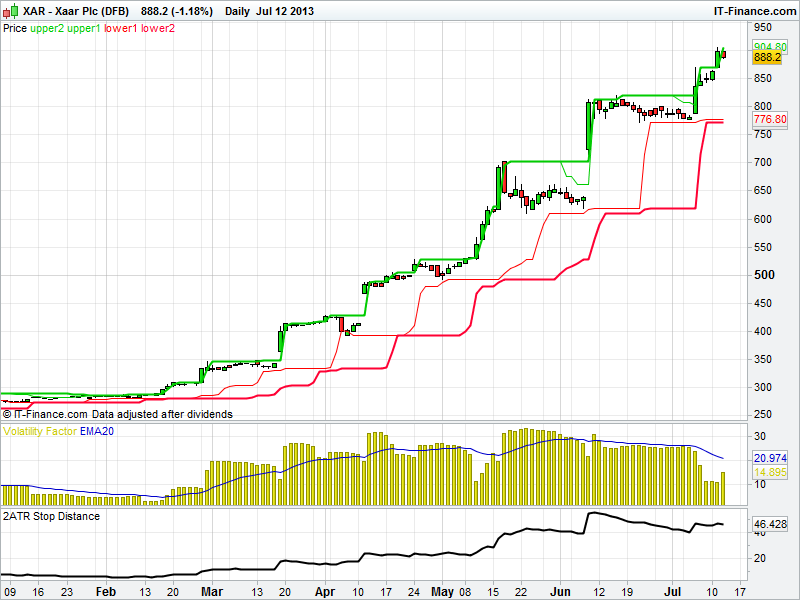Click the Daily timeframe label
The width and height of the screenshot is (800, 600).
pos(237,11)
